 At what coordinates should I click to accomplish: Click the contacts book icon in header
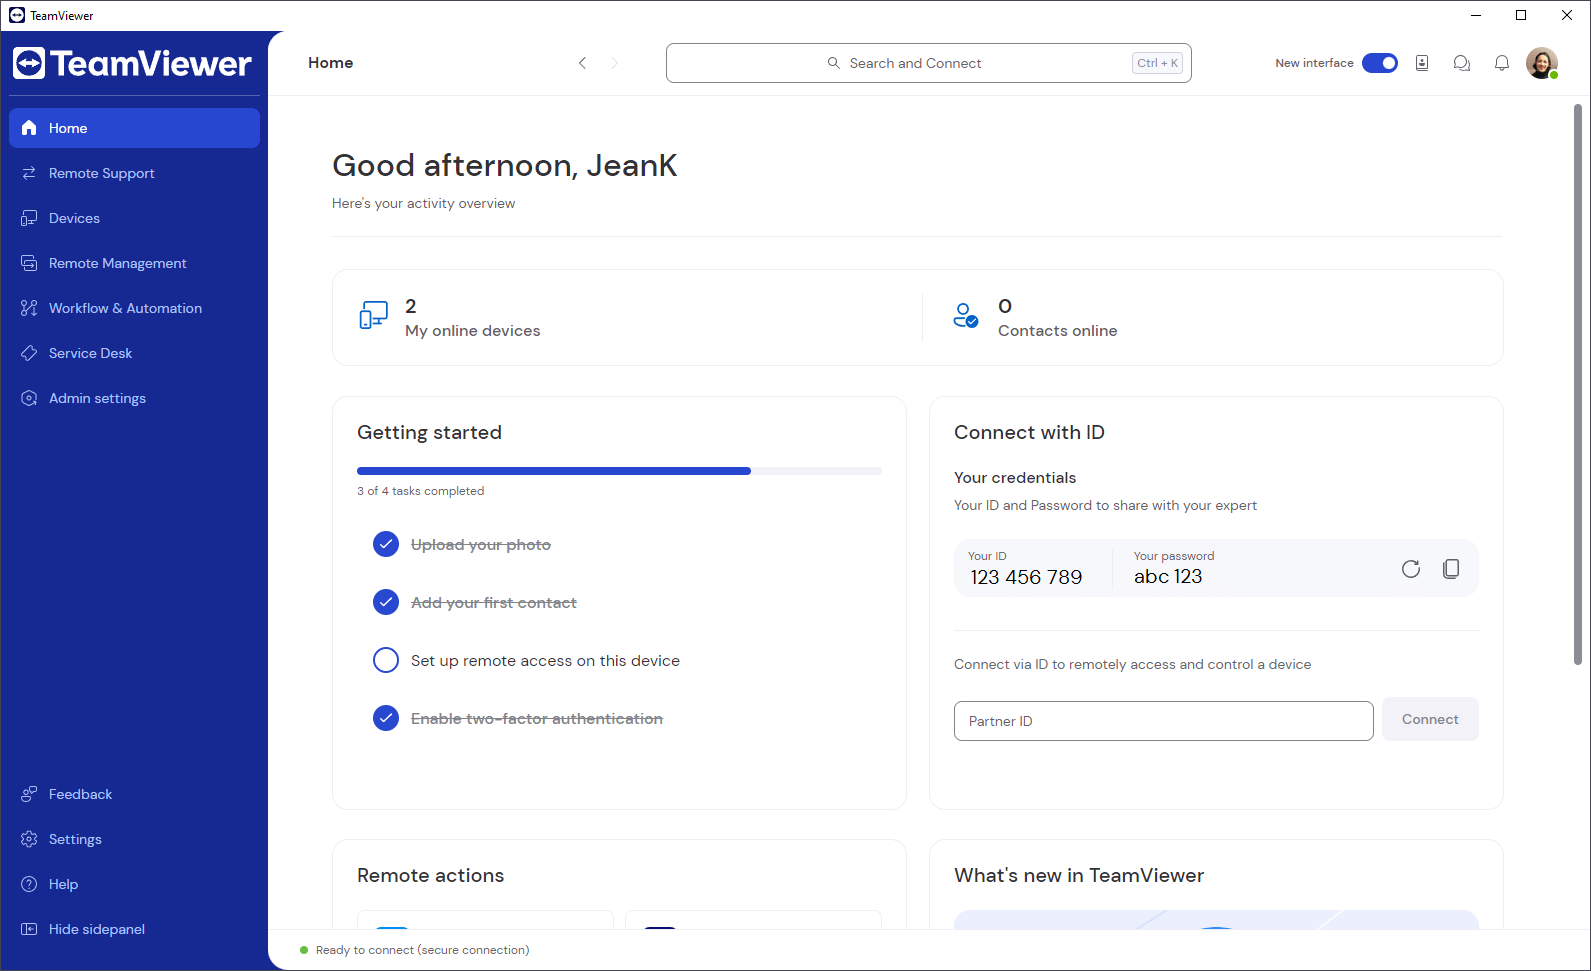tap(1421, 63)
